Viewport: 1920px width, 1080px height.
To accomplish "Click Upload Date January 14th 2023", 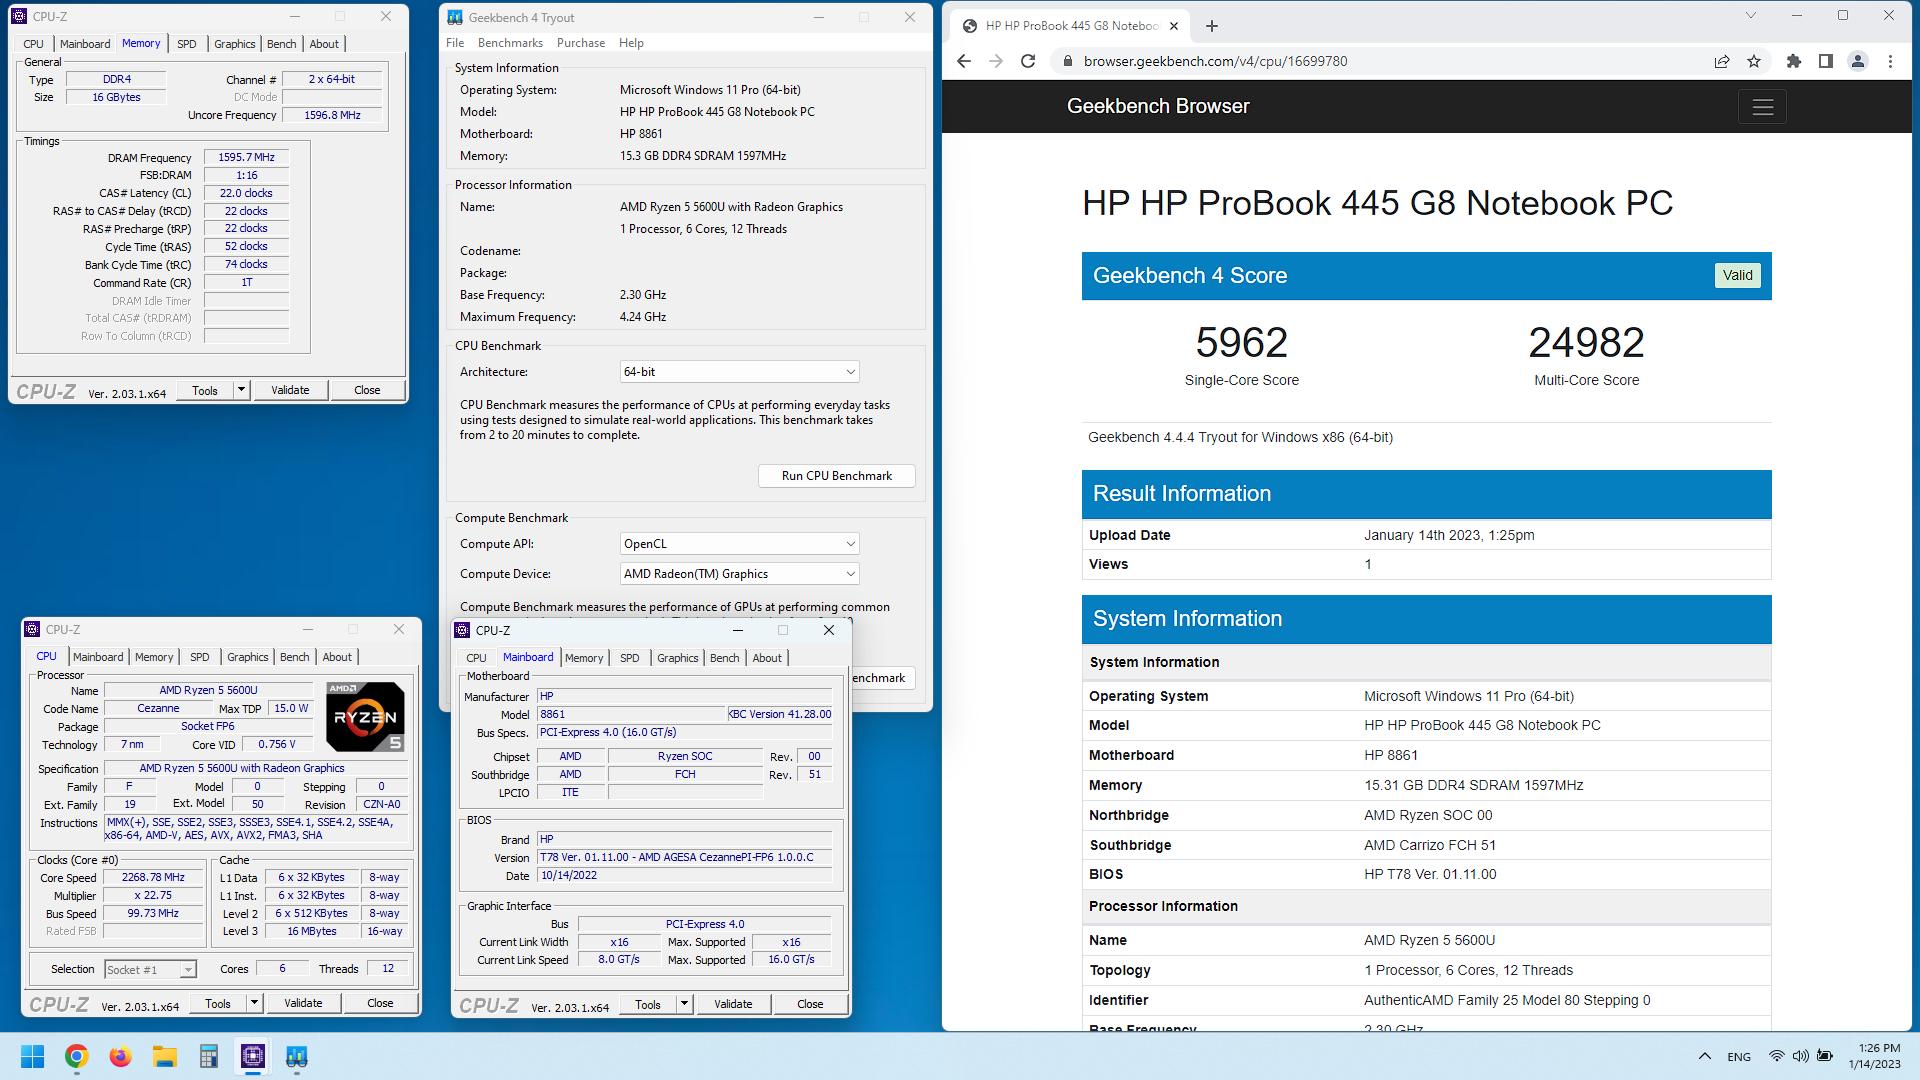I will pos(1449,536).
